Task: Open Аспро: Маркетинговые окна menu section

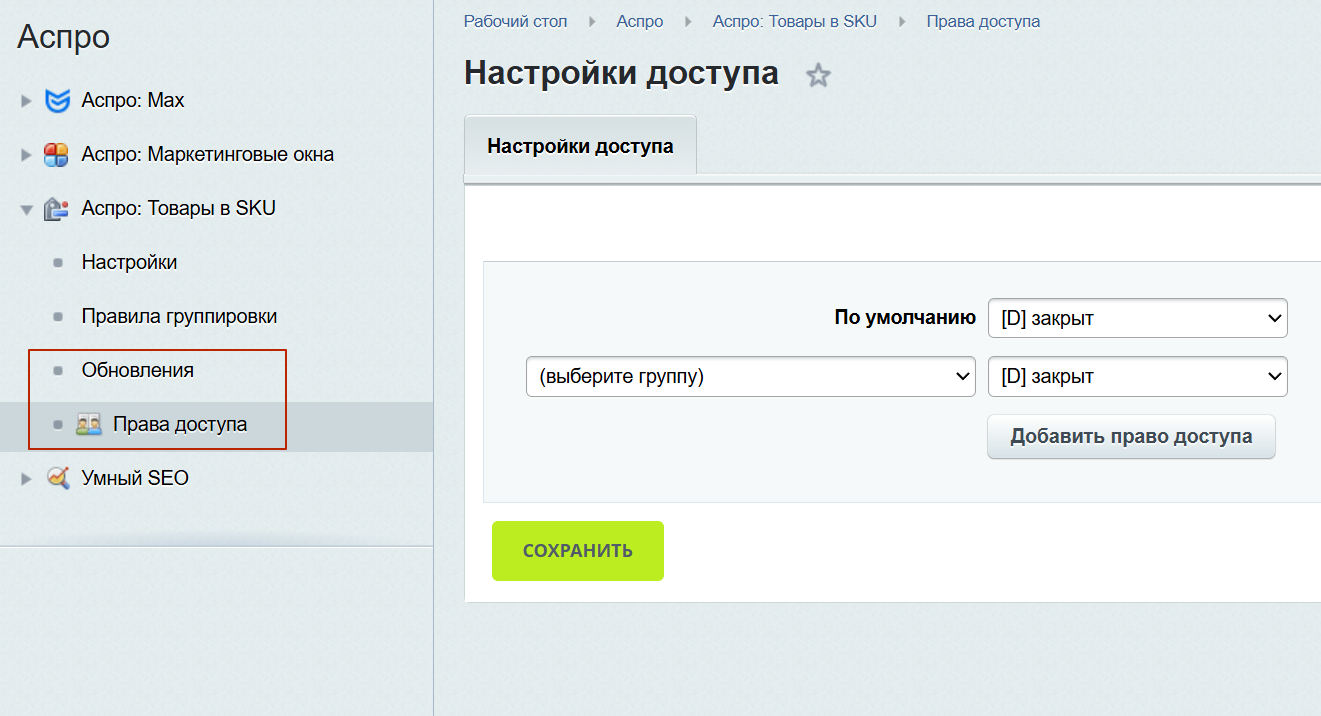Action: 208,154
